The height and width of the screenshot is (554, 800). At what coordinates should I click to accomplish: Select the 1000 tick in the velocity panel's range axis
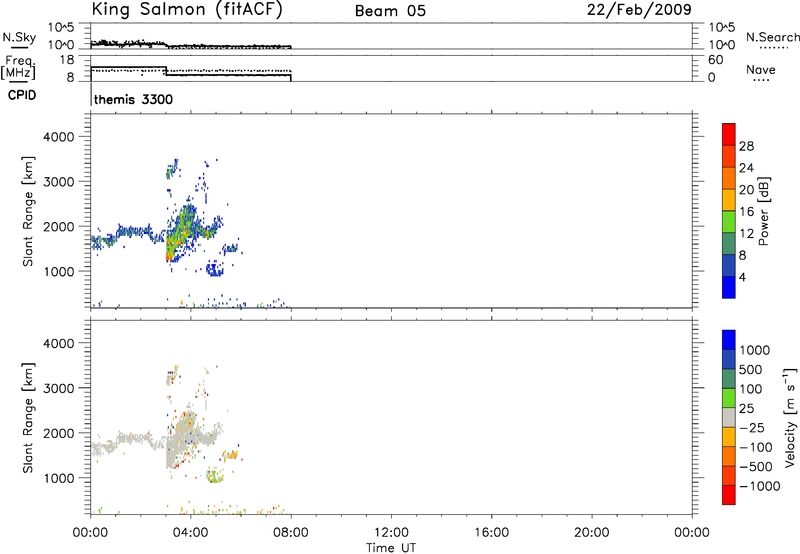click(x=59, y=478)
